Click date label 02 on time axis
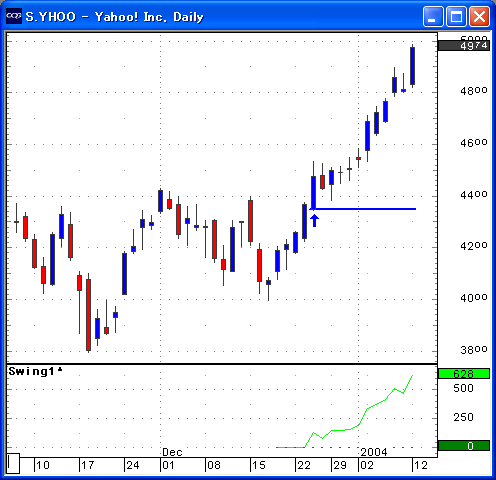Image resolution: width=496 pixels, height=480 pixels. pos(367,465)
